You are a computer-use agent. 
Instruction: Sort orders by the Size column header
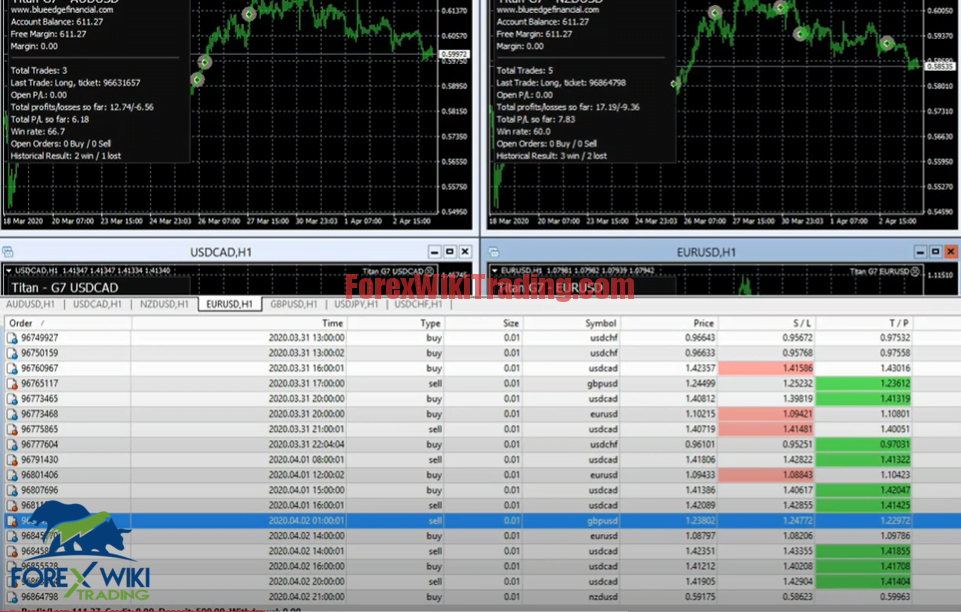tap(482, 323)
